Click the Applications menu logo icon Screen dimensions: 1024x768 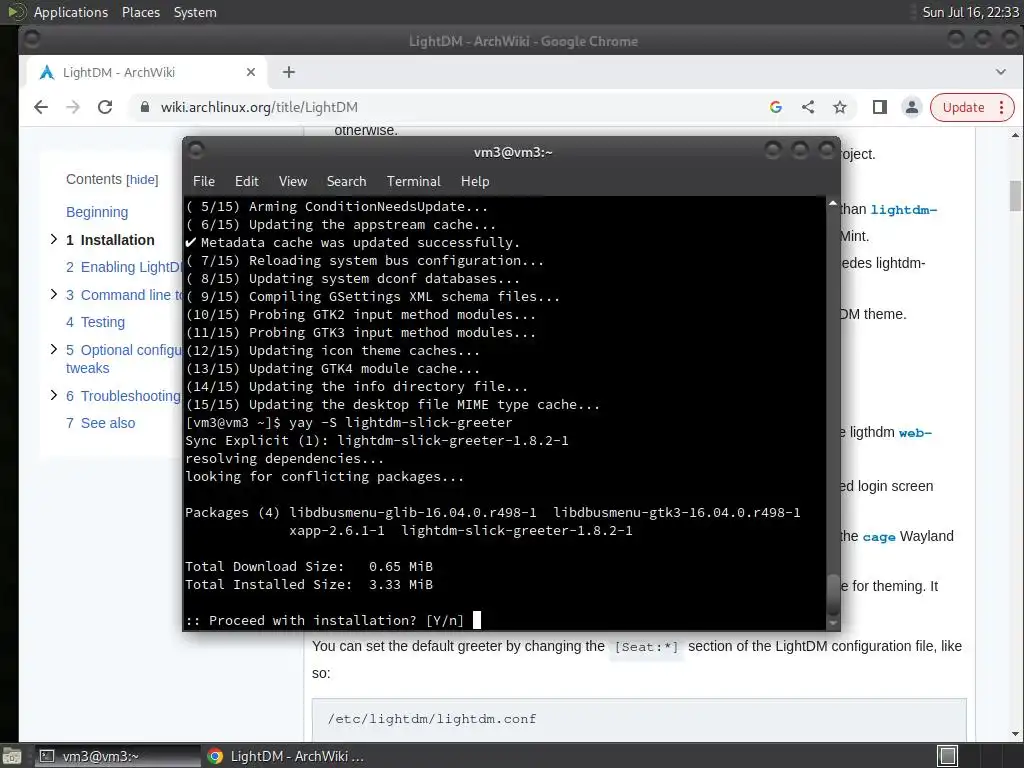tap(16, 12)
